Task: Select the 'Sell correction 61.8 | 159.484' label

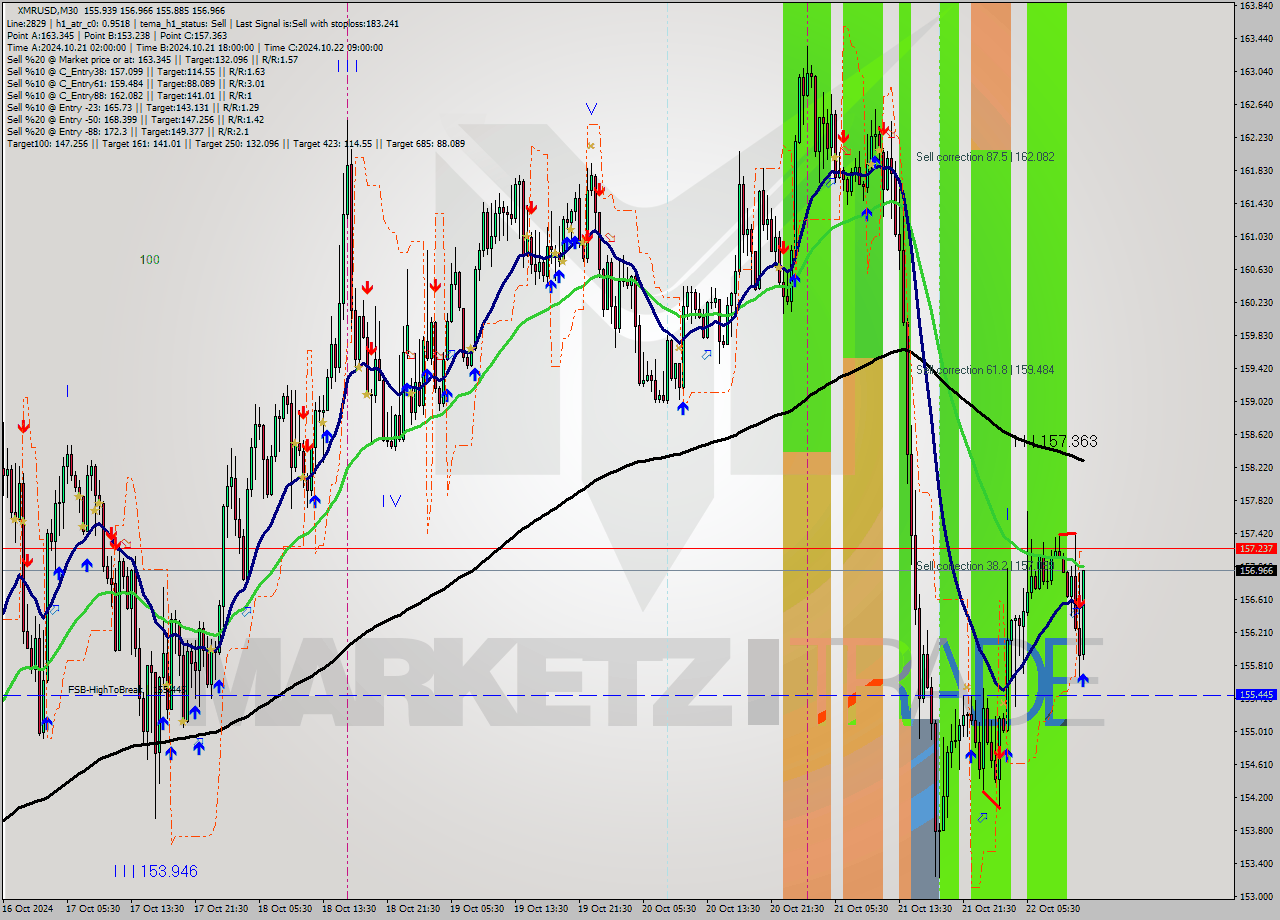Action: [x=984, y=370]
